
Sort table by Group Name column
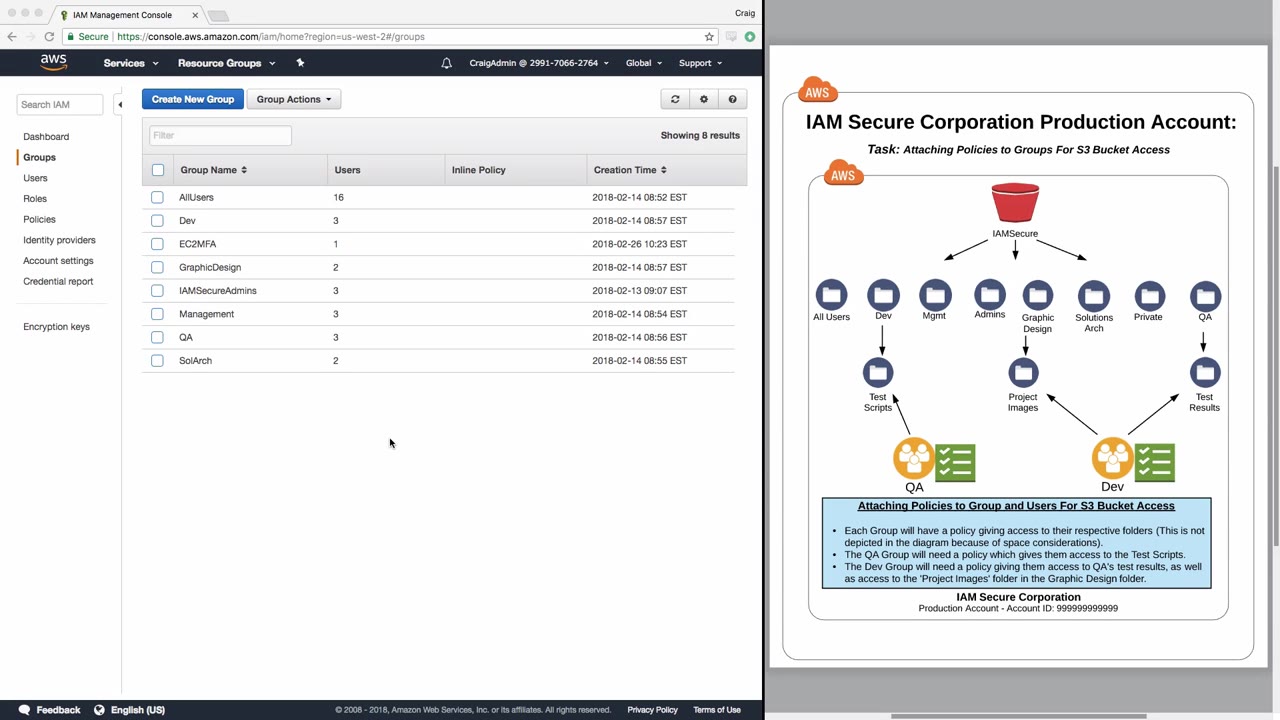coord(213,170)
